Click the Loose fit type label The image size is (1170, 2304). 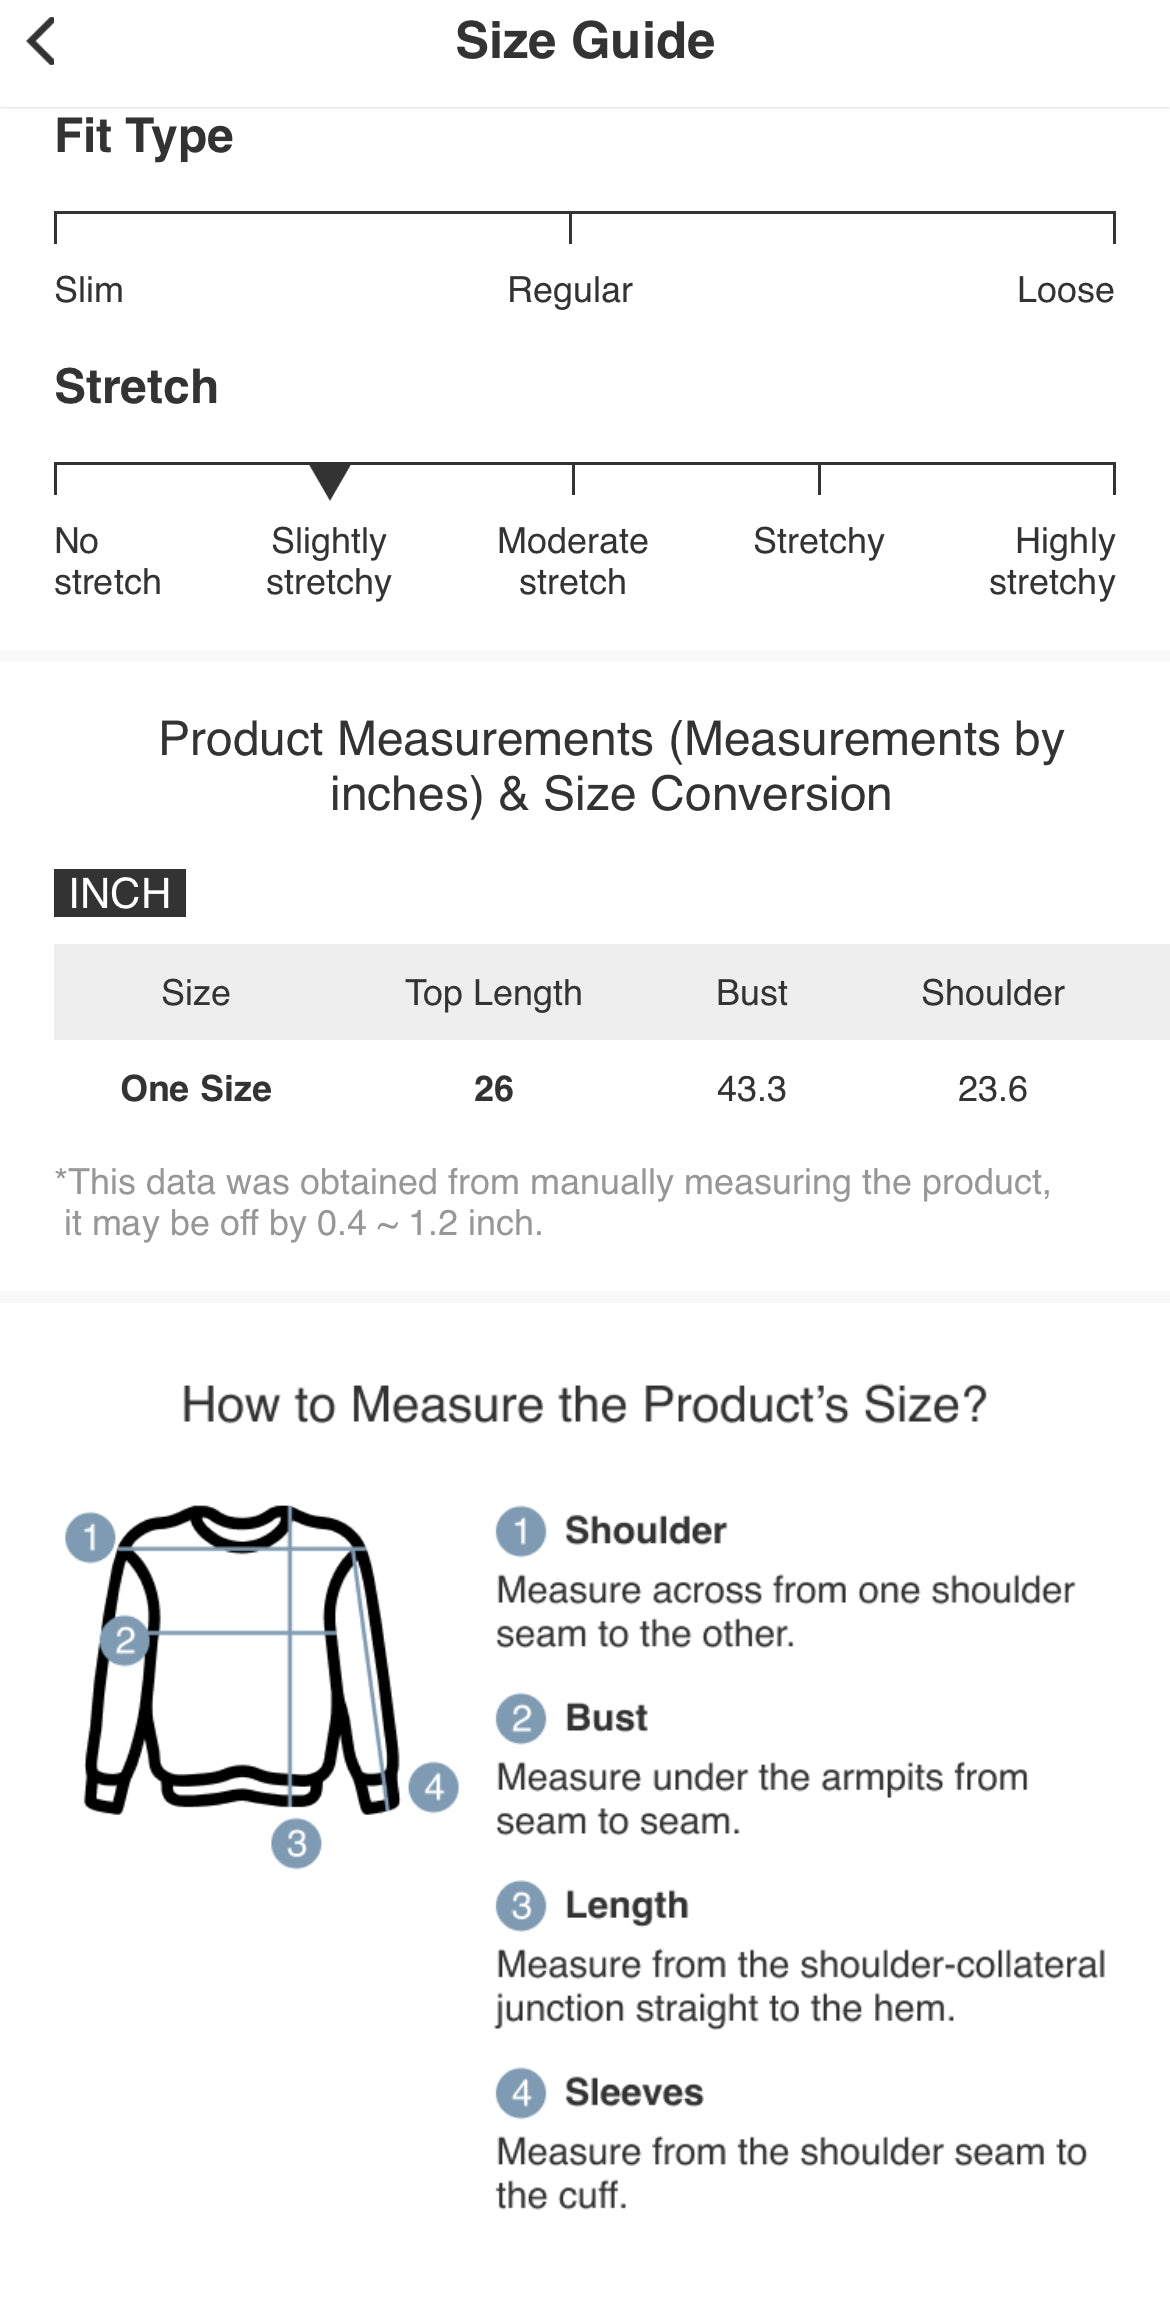point(1065,290)
